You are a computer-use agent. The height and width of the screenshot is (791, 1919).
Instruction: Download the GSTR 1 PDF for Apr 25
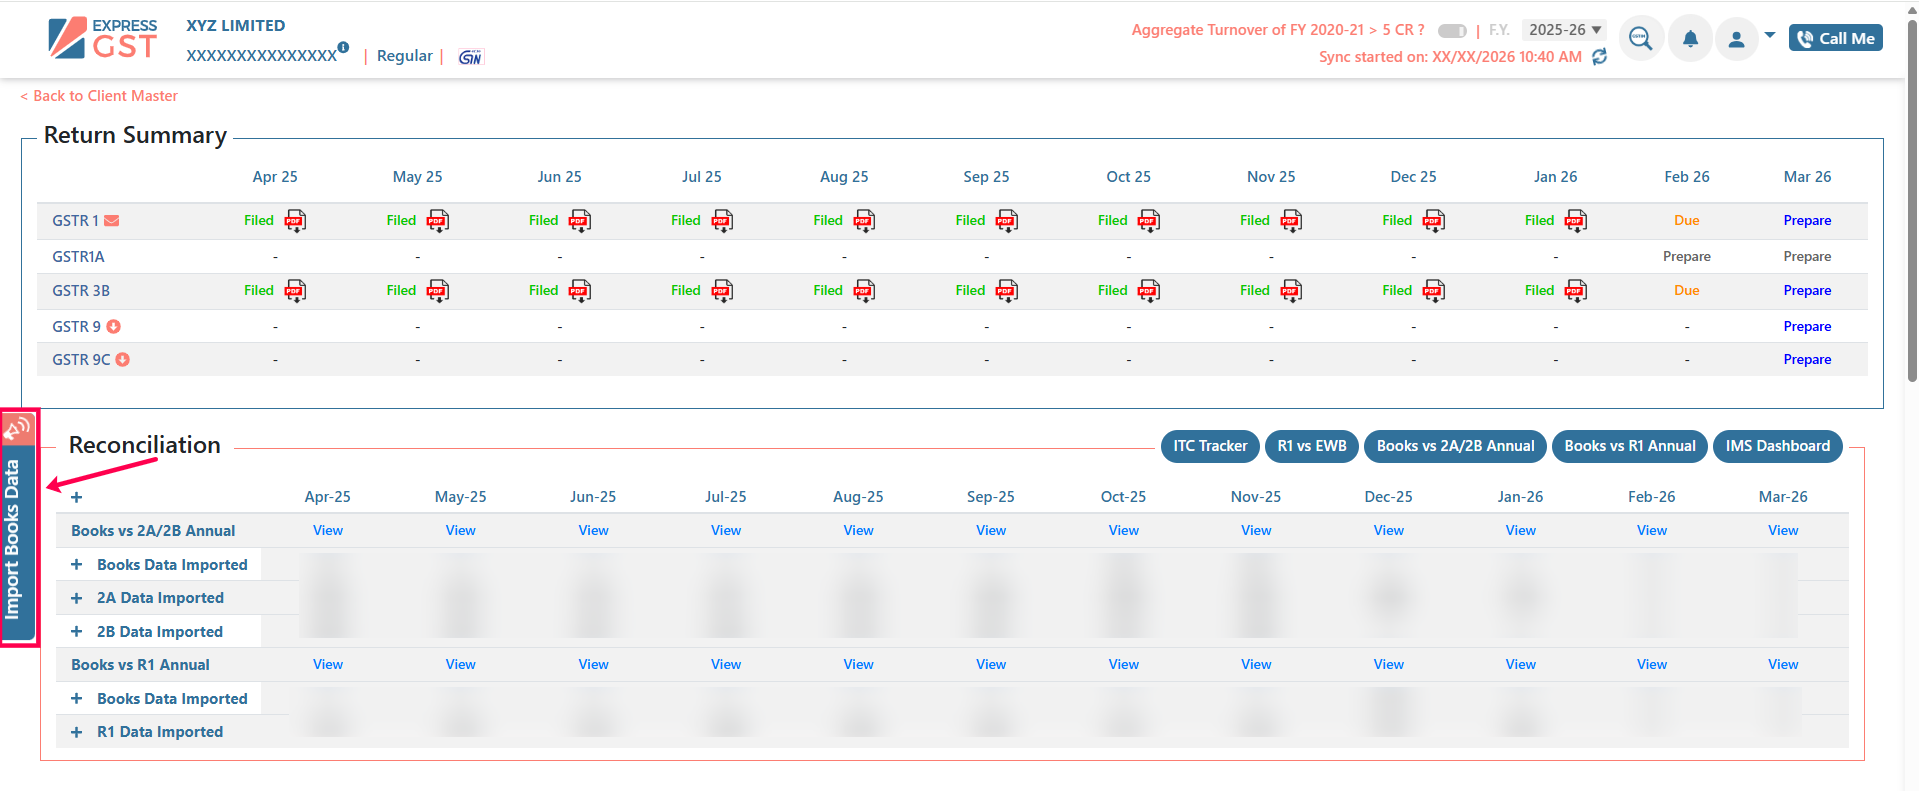(x=295, y=221)
